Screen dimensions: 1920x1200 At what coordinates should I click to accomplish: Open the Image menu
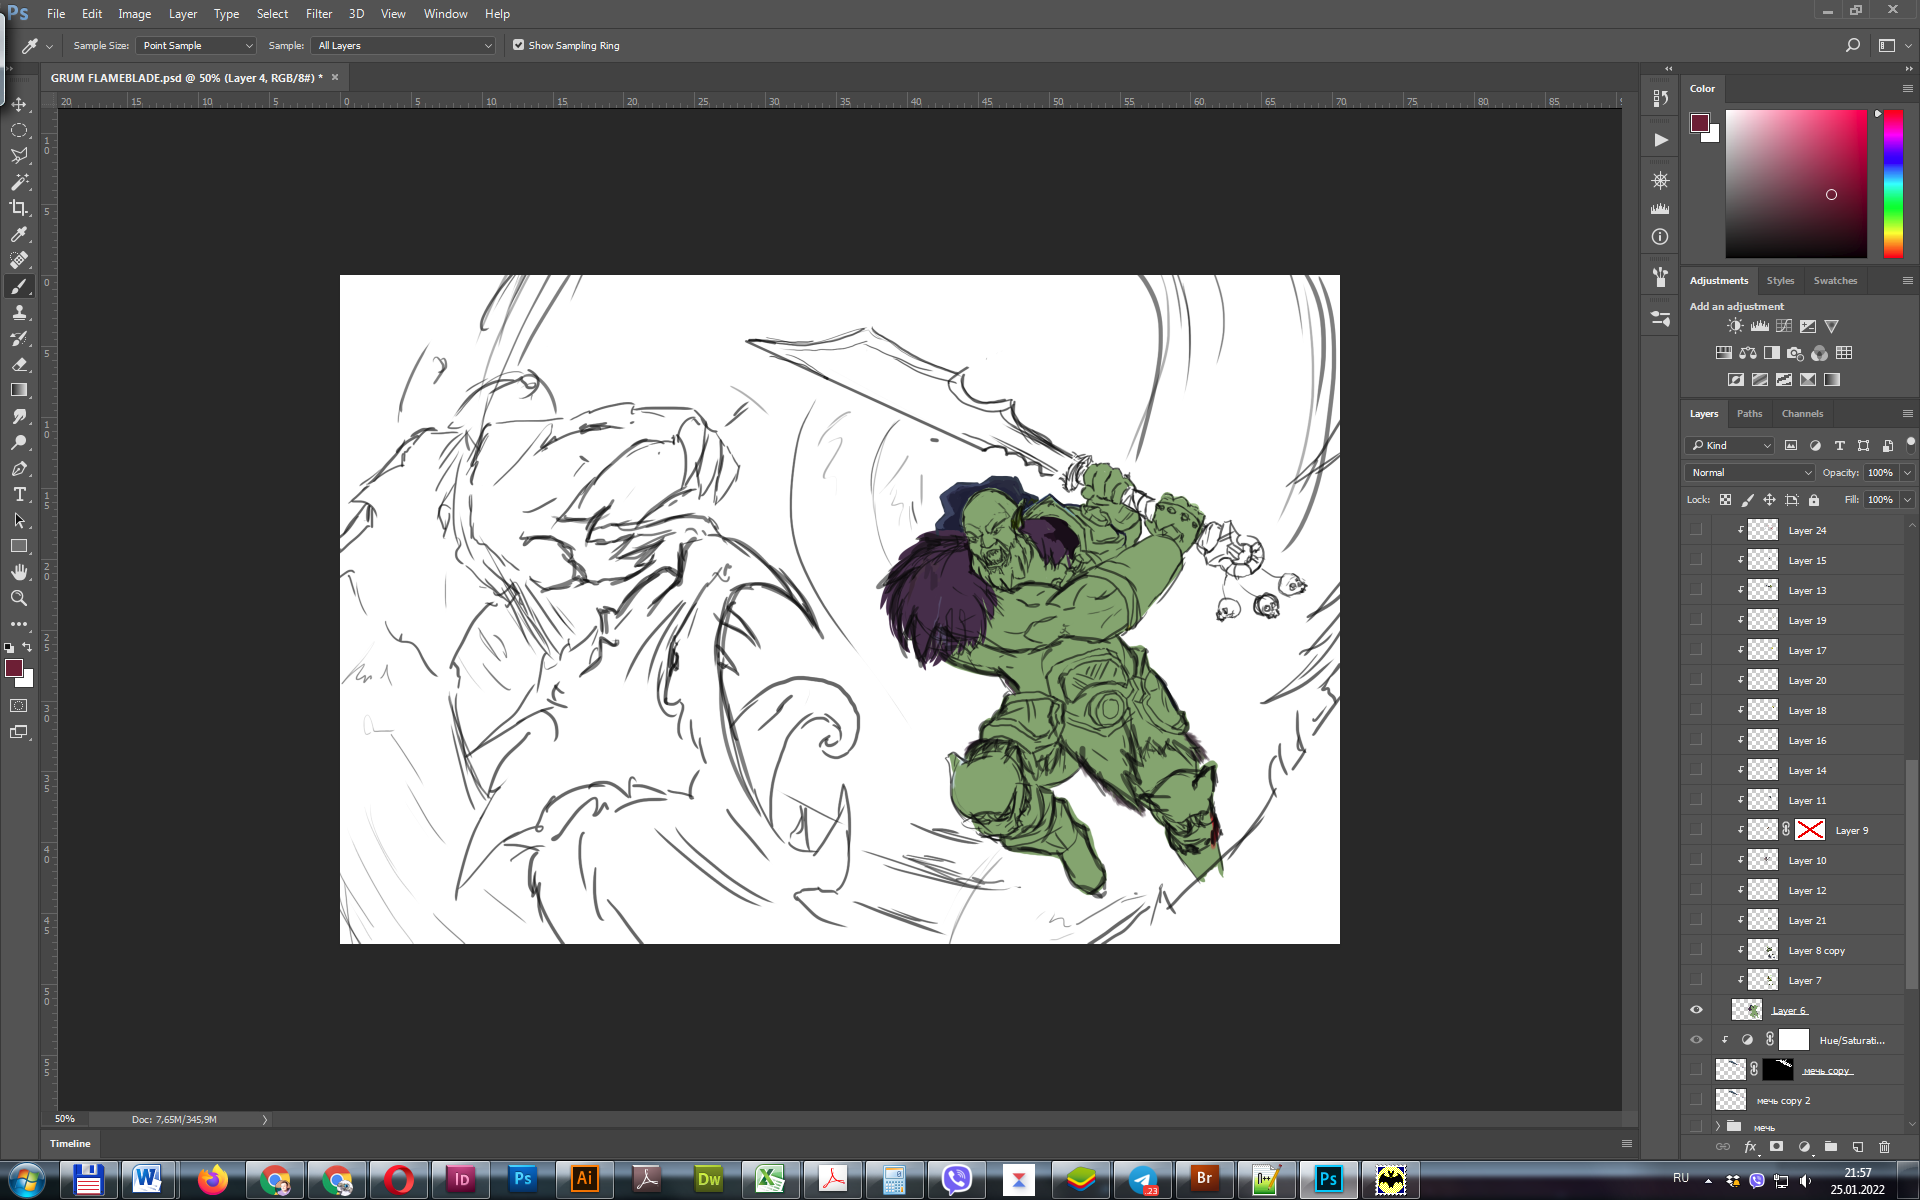pyautogui.click(x=134, y=14)
